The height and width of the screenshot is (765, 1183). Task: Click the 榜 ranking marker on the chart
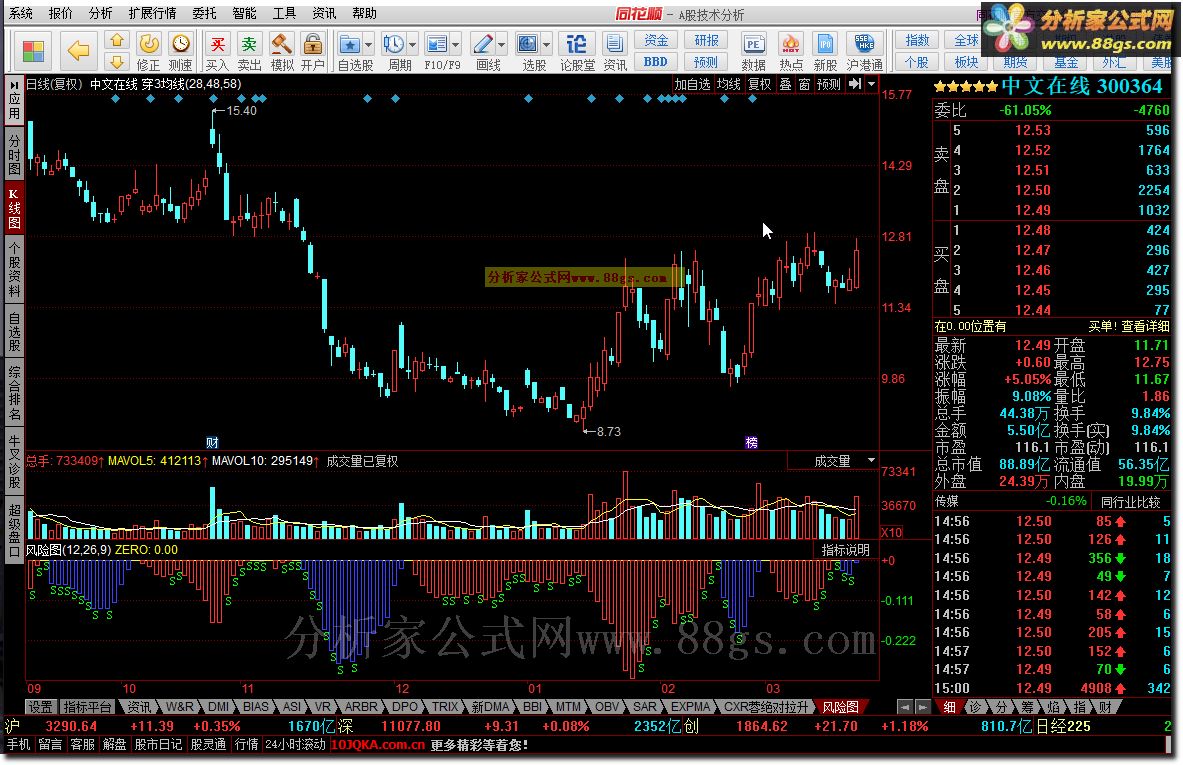(x=751, y=443)
